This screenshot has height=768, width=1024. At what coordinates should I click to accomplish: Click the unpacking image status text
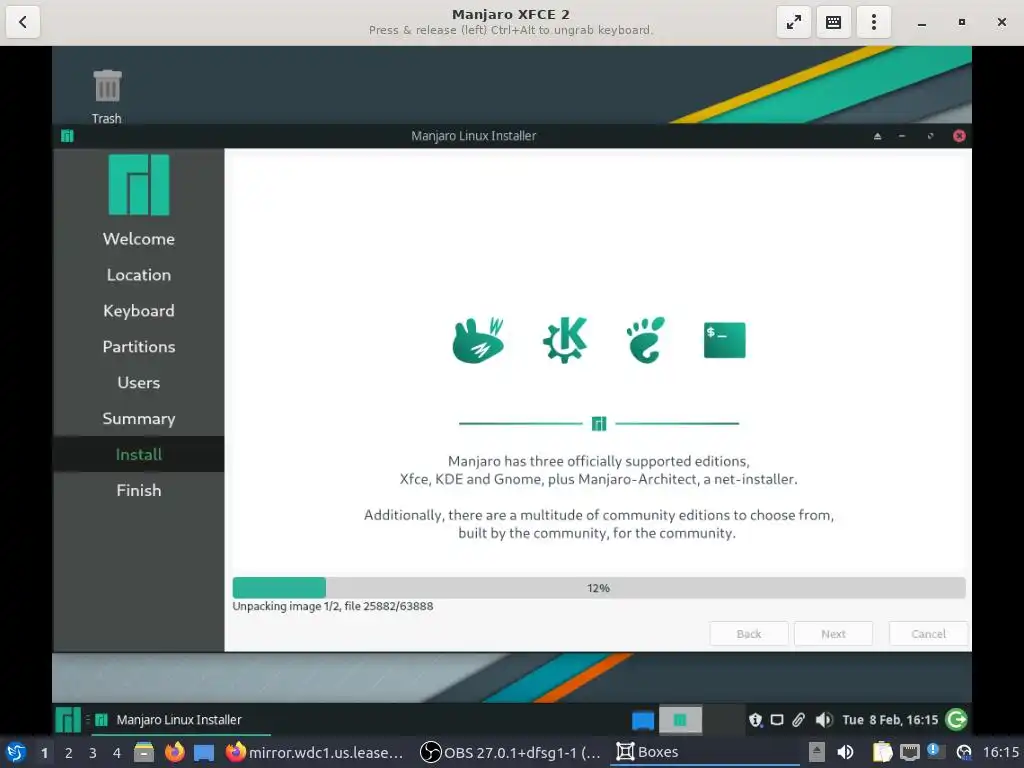332,606
